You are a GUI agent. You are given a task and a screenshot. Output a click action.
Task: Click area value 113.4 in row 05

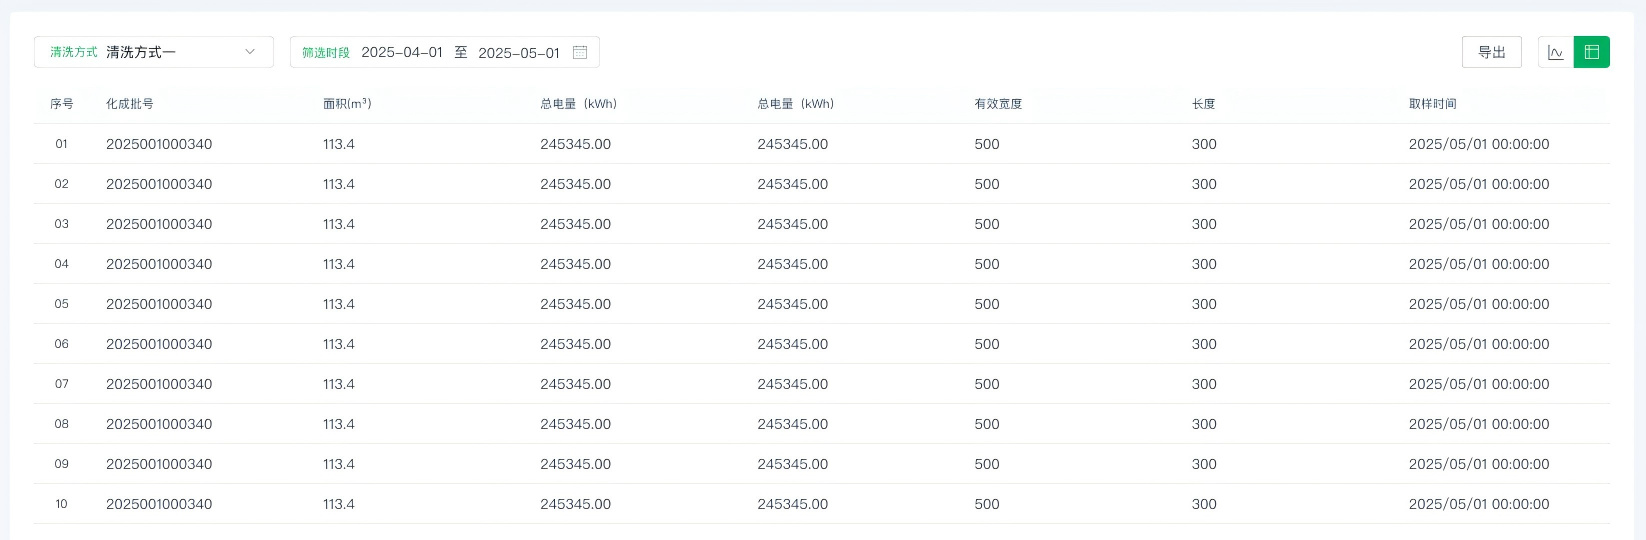(x=339, y=304)
